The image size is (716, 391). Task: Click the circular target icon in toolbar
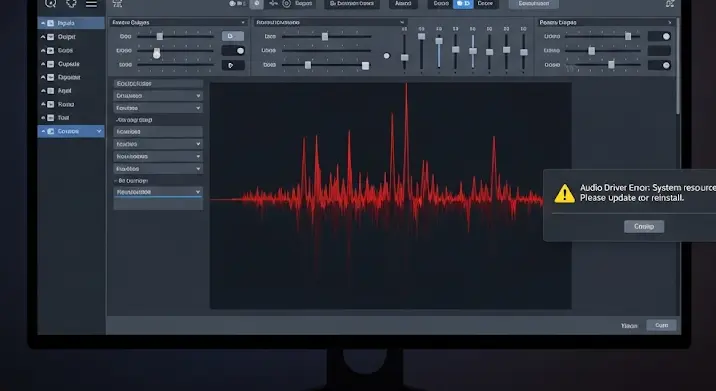[286, 3]
